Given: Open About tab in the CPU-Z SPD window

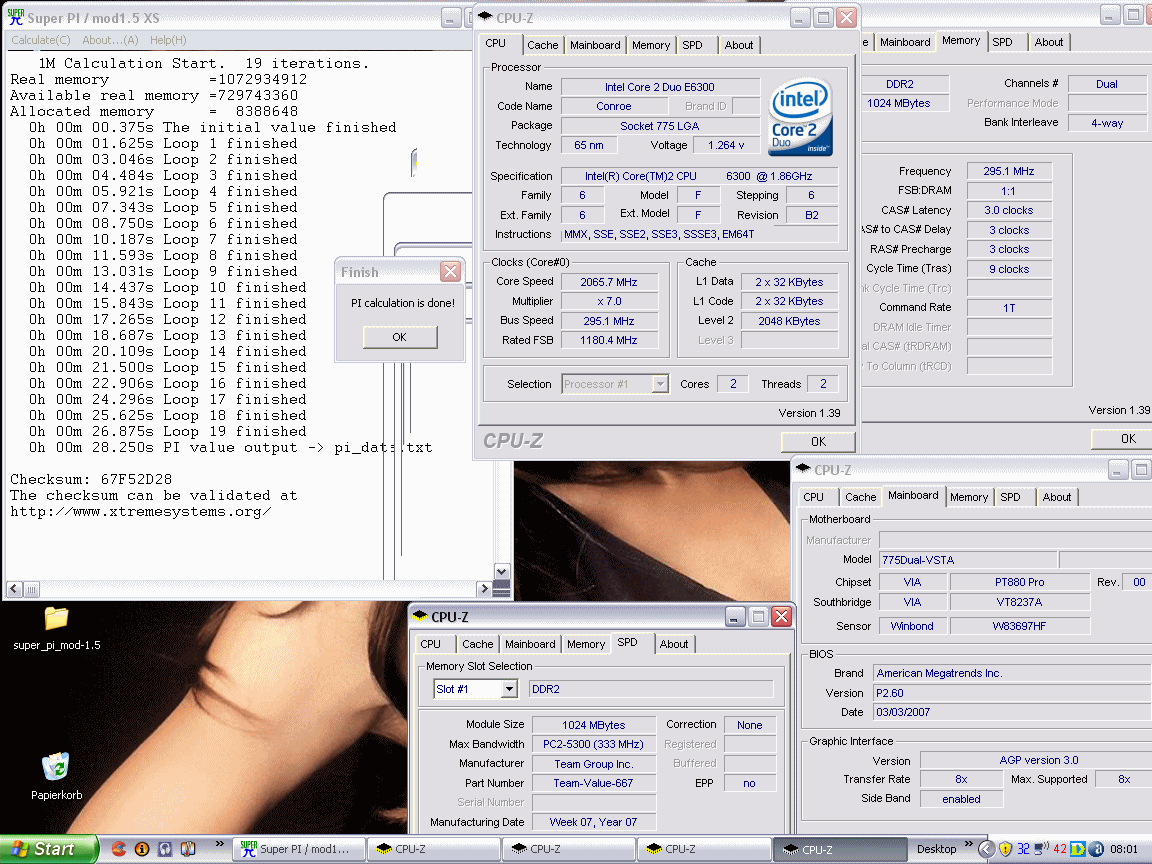Looking at the screenshot, I should pos(674,644).
